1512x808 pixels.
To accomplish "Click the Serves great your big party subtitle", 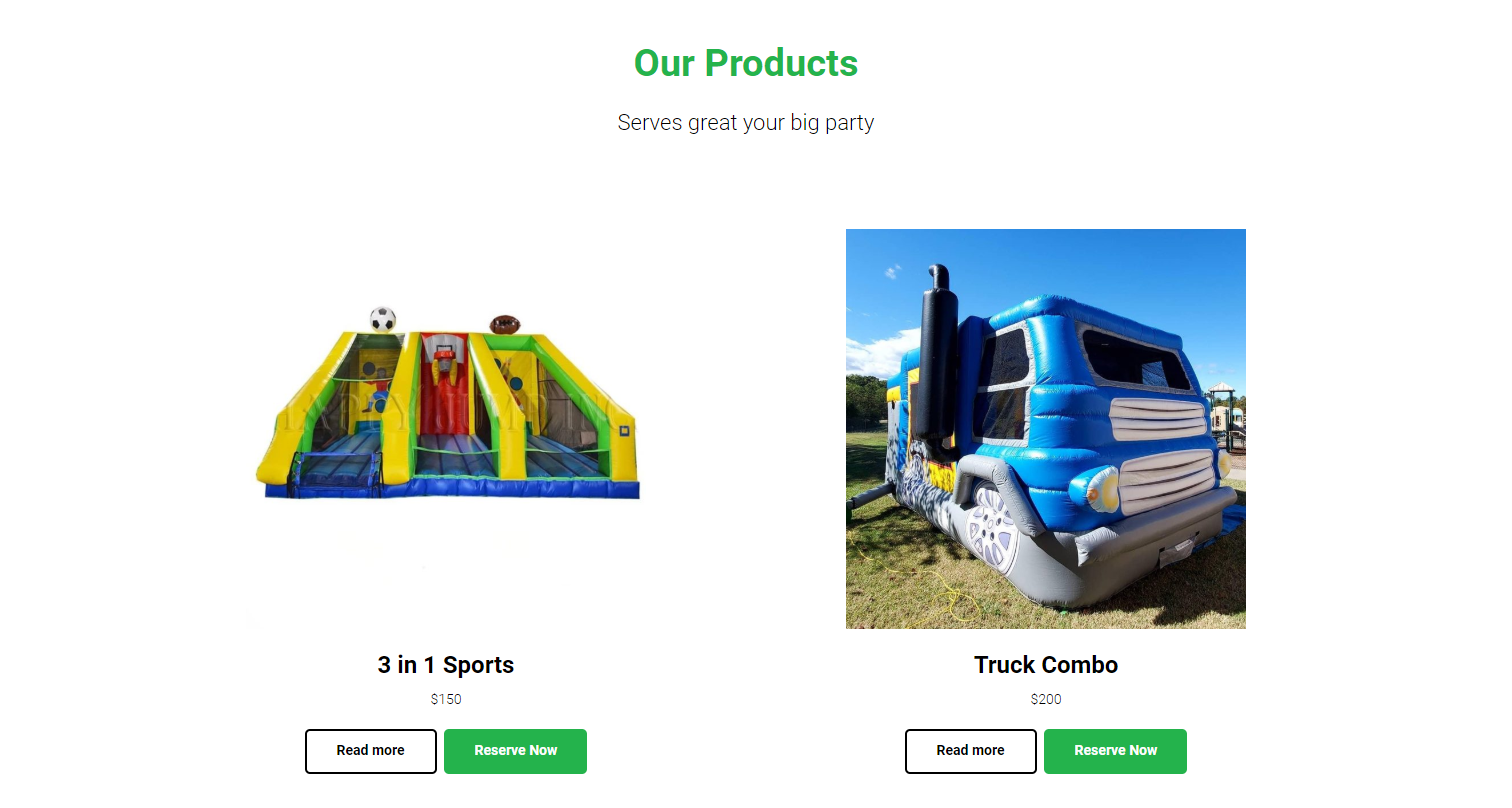I will (x=746, y=123).
